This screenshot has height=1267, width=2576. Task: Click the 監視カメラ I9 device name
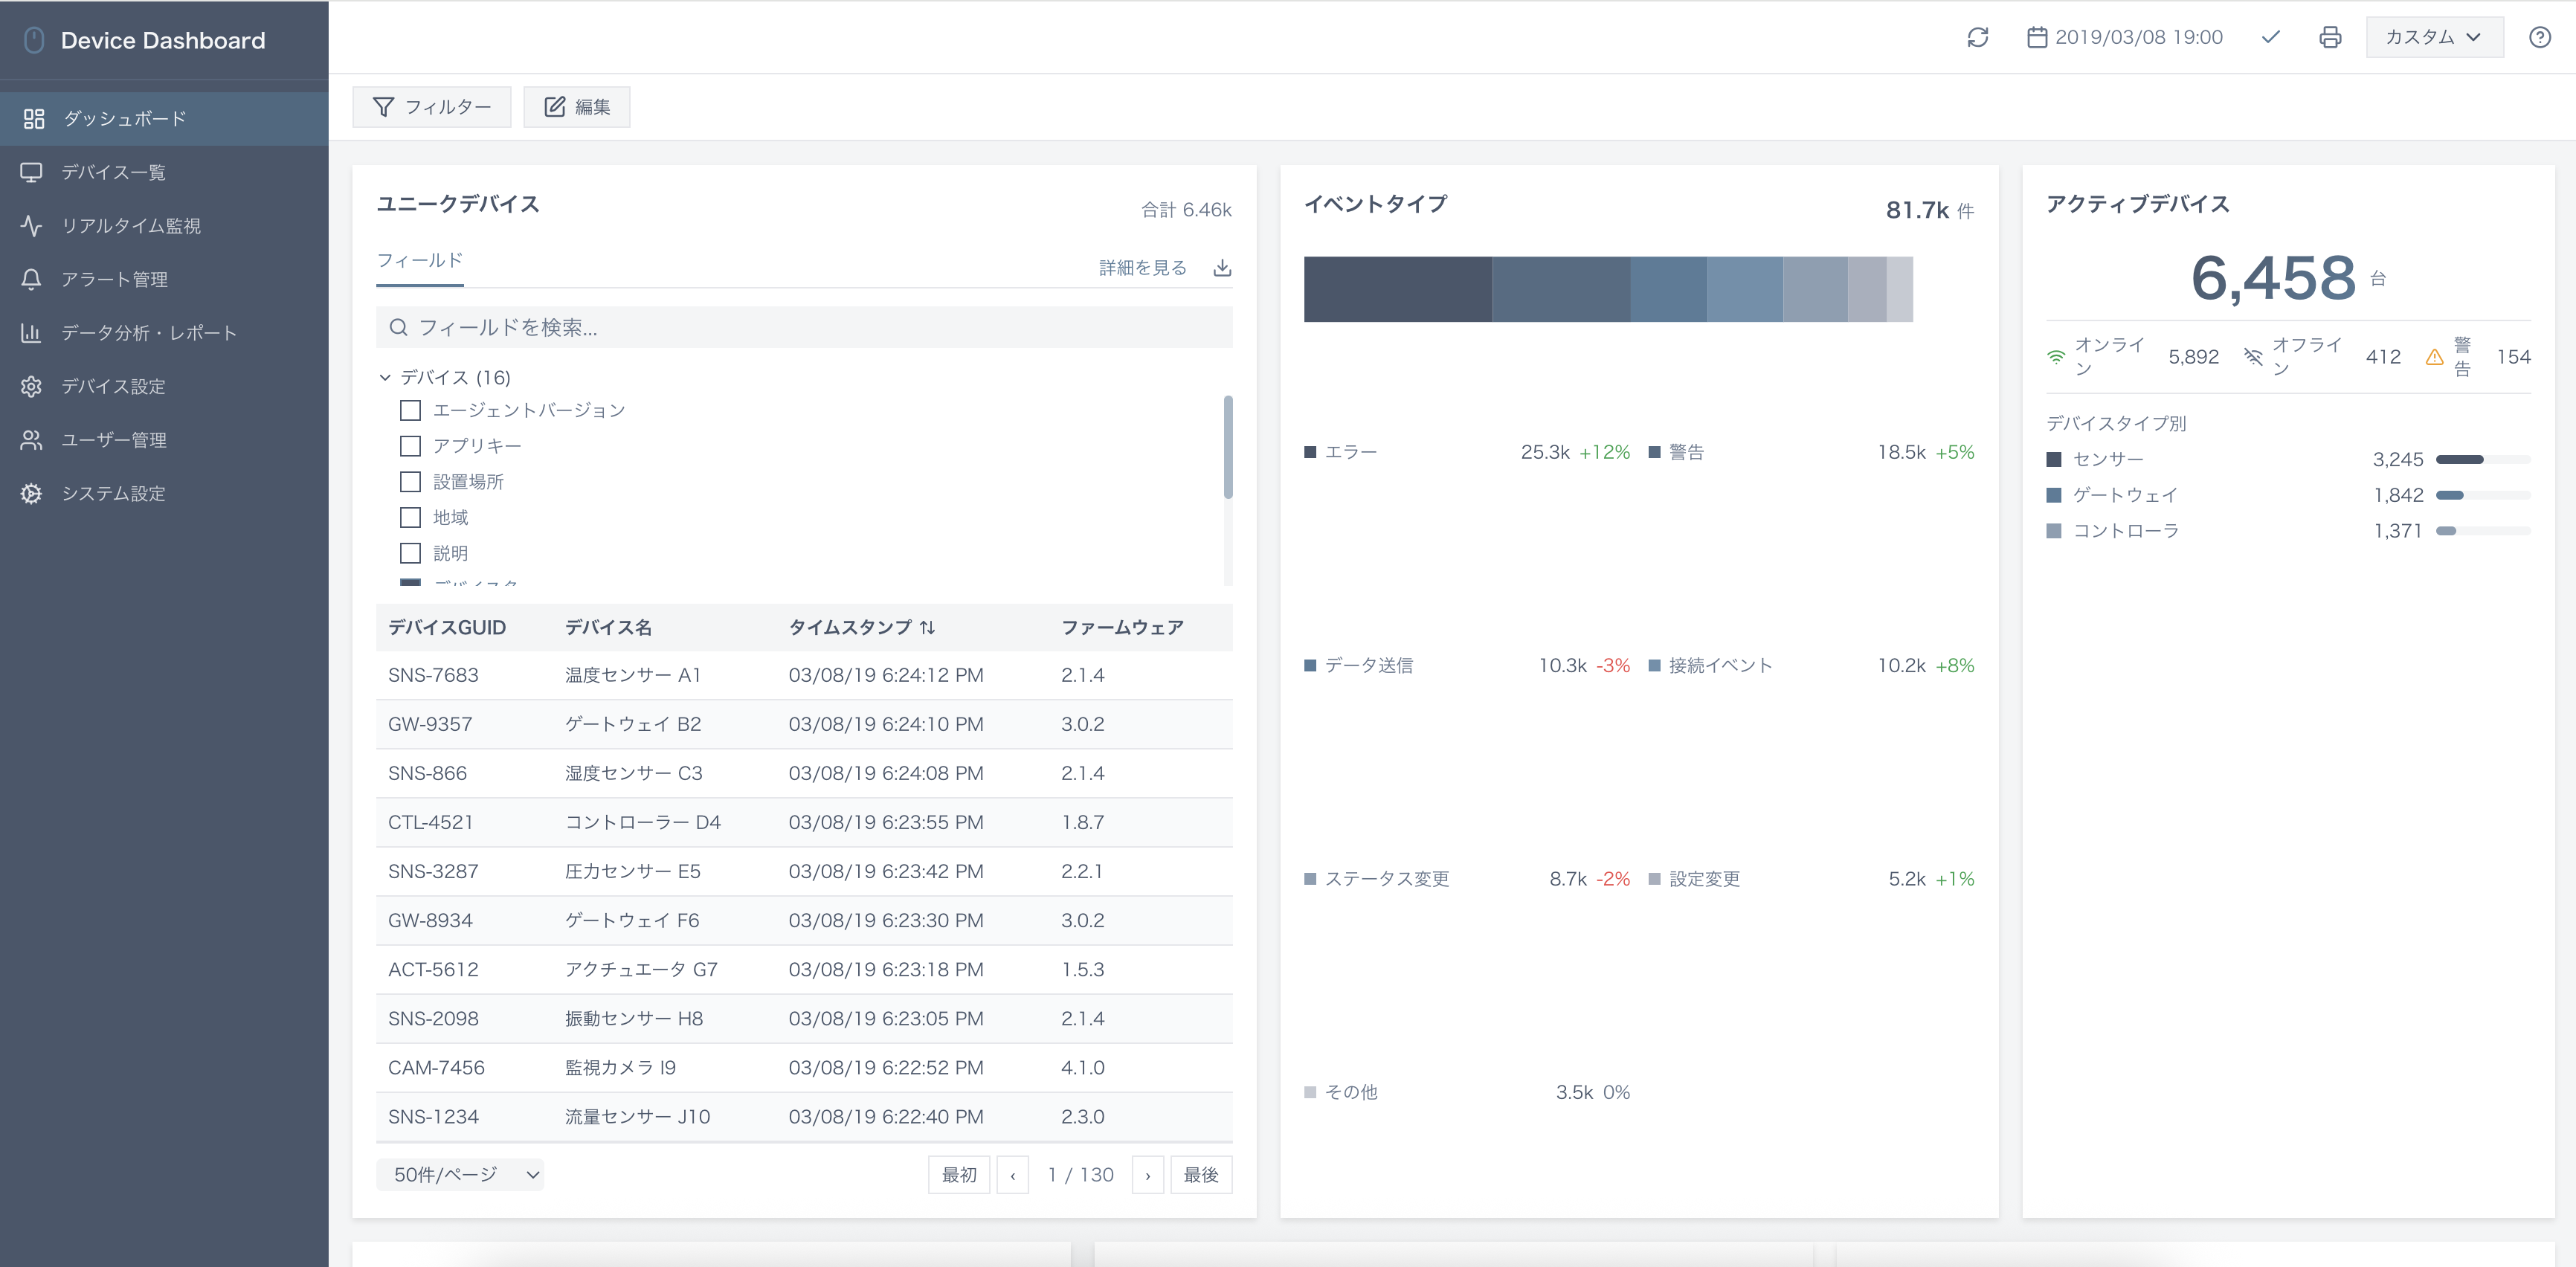coord(620,1067)
